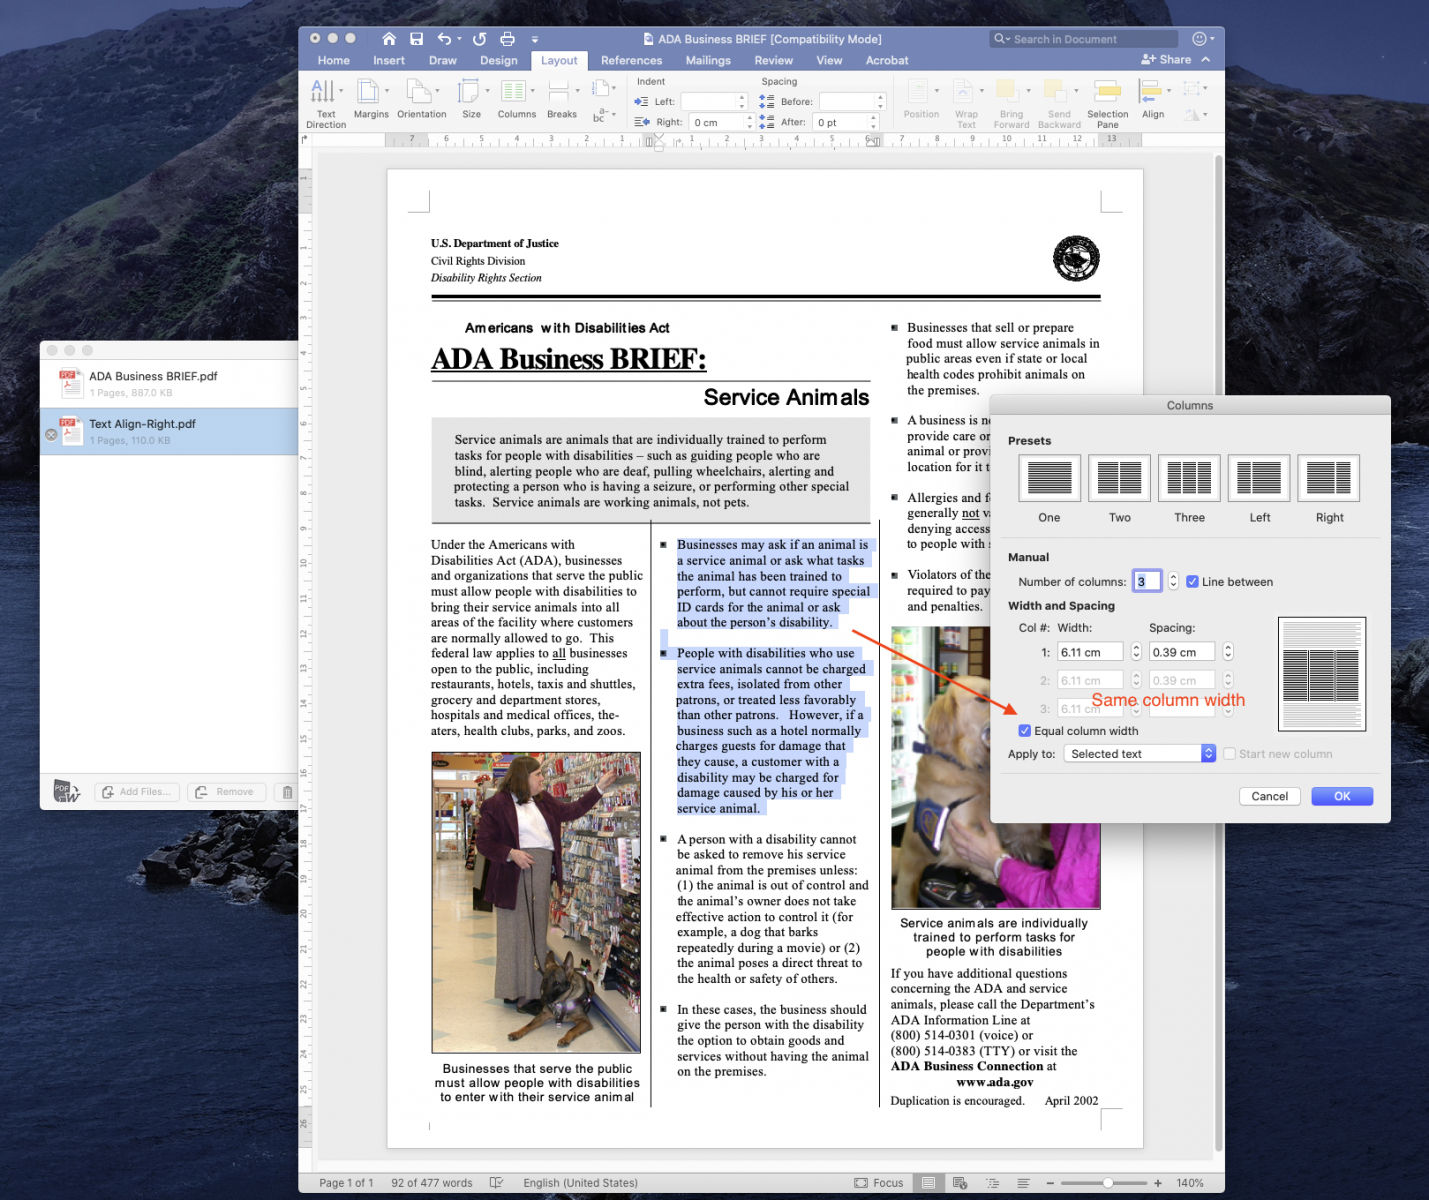Click the zoom slider handle in the status bar
Screen dimensions: 1429x1200
click(x=1108, y=1183)
